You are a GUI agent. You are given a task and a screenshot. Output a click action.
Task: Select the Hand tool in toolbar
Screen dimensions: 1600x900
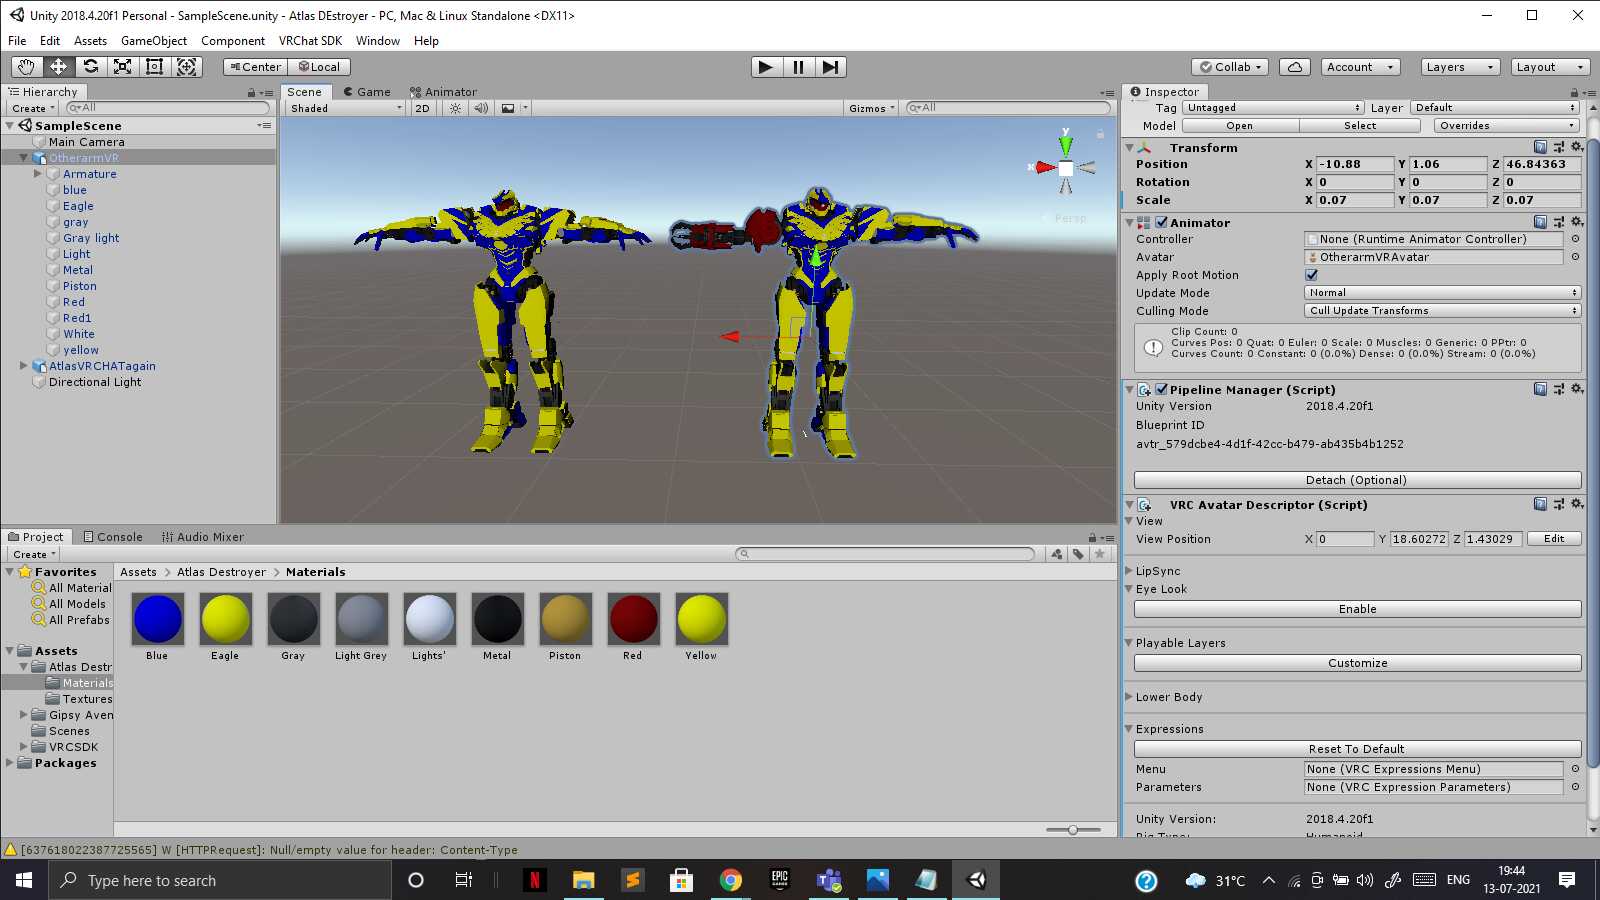point(26,67)
